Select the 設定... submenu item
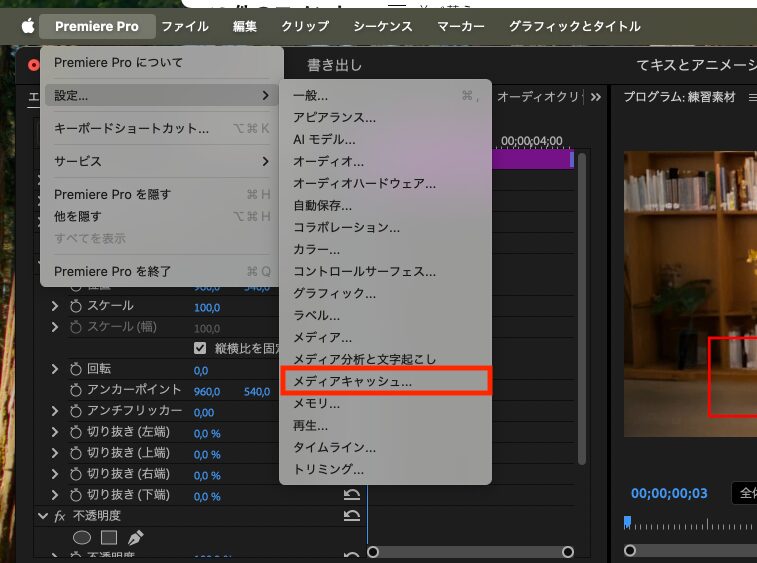 pyautogui.click(x=161, y=95)
